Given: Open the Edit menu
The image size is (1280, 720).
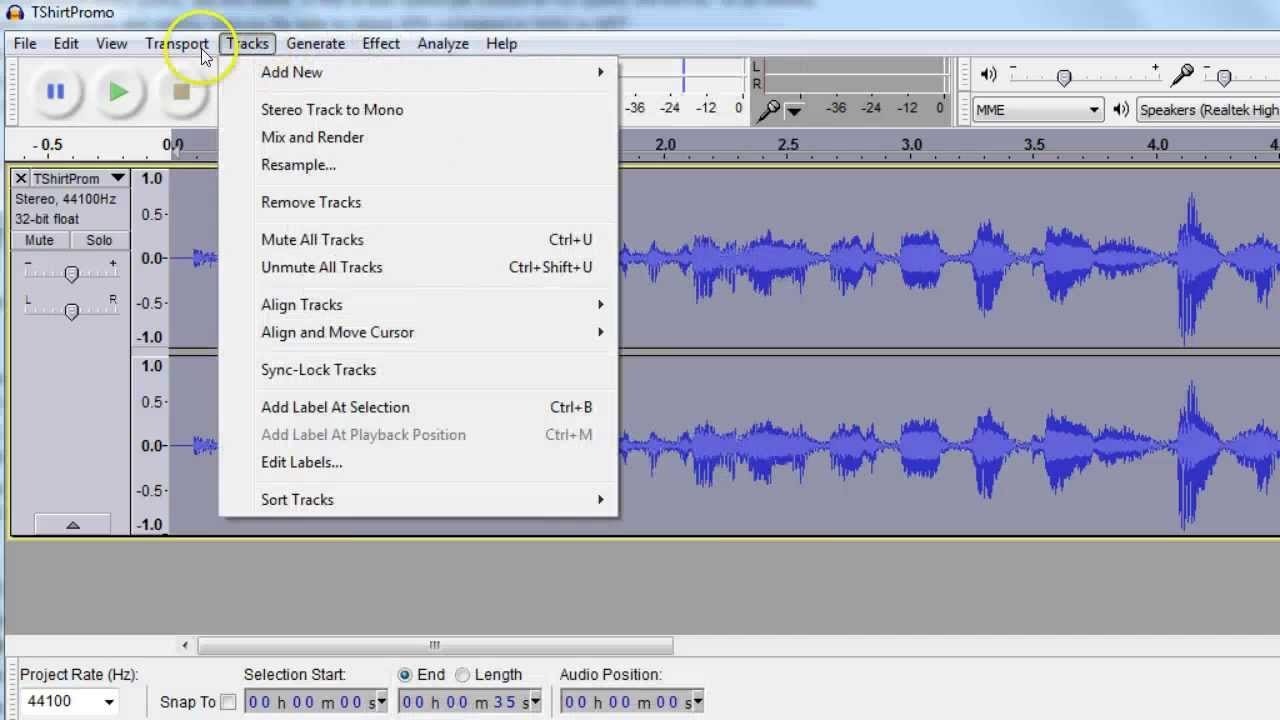Looking at the screenshot, I should coord(66,44).
